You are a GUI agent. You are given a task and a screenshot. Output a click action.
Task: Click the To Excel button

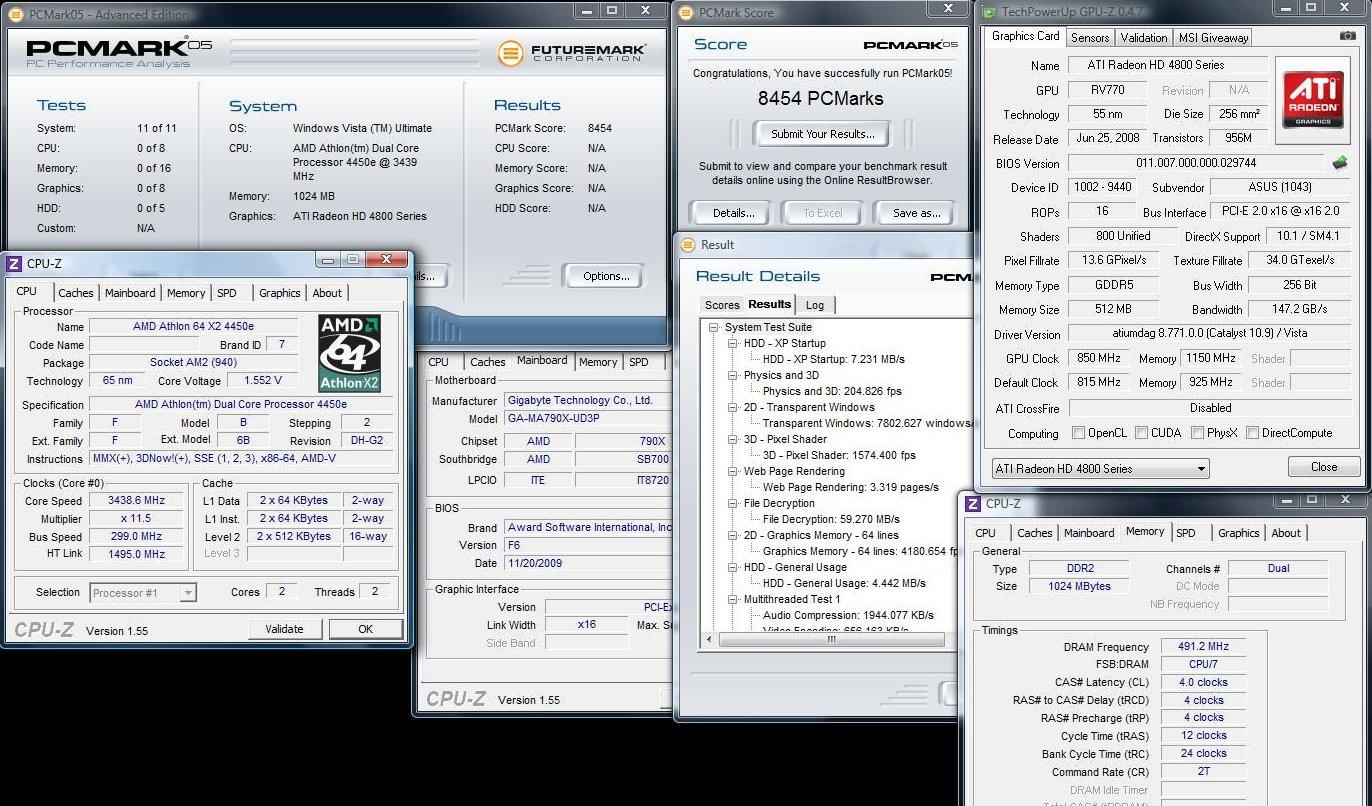point(824,213)
